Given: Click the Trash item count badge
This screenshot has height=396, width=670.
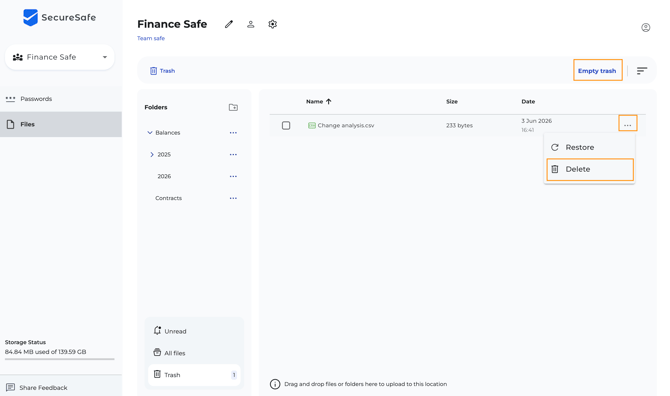Looking at the screenshot, I should click(234, 375).
